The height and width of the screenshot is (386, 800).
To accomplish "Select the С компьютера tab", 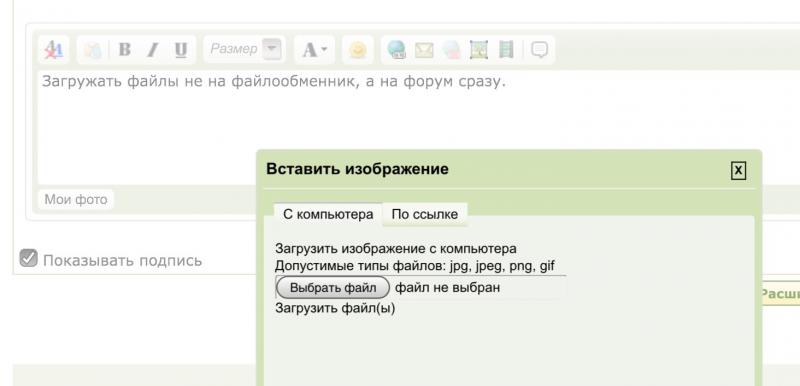I will pos(328,214).
